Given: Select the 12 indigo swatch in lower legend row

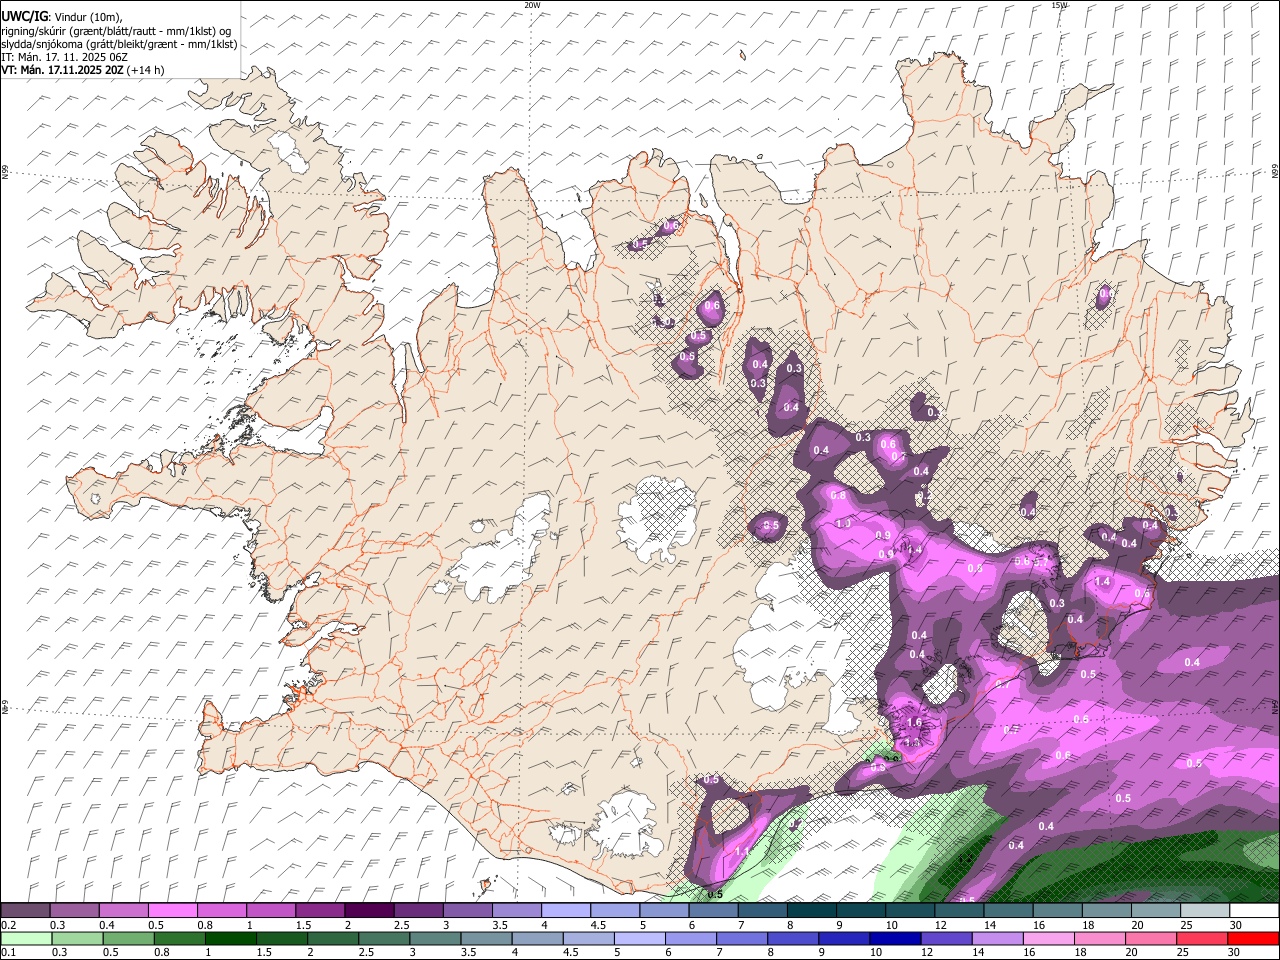Looking at the screenshot, I should [x=948, y=938].
